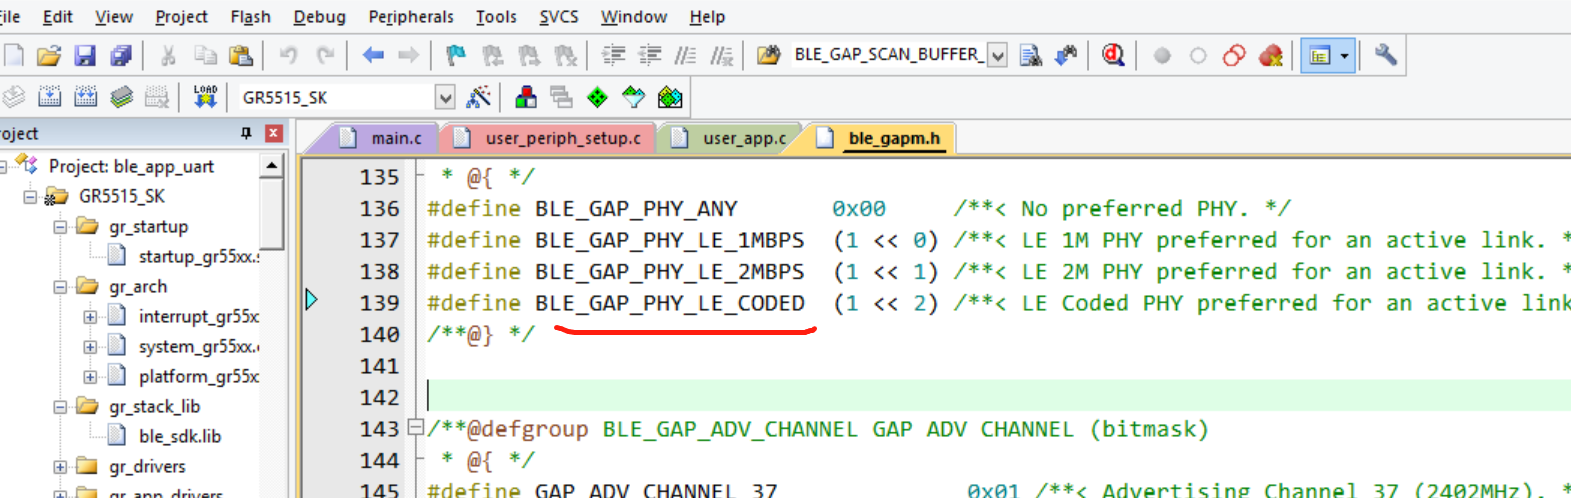Image resolution: width=1571 pixels, height=498 pixels.
Task: Open the Configuration wrench icon
Action: click(x=1385, y=56)
